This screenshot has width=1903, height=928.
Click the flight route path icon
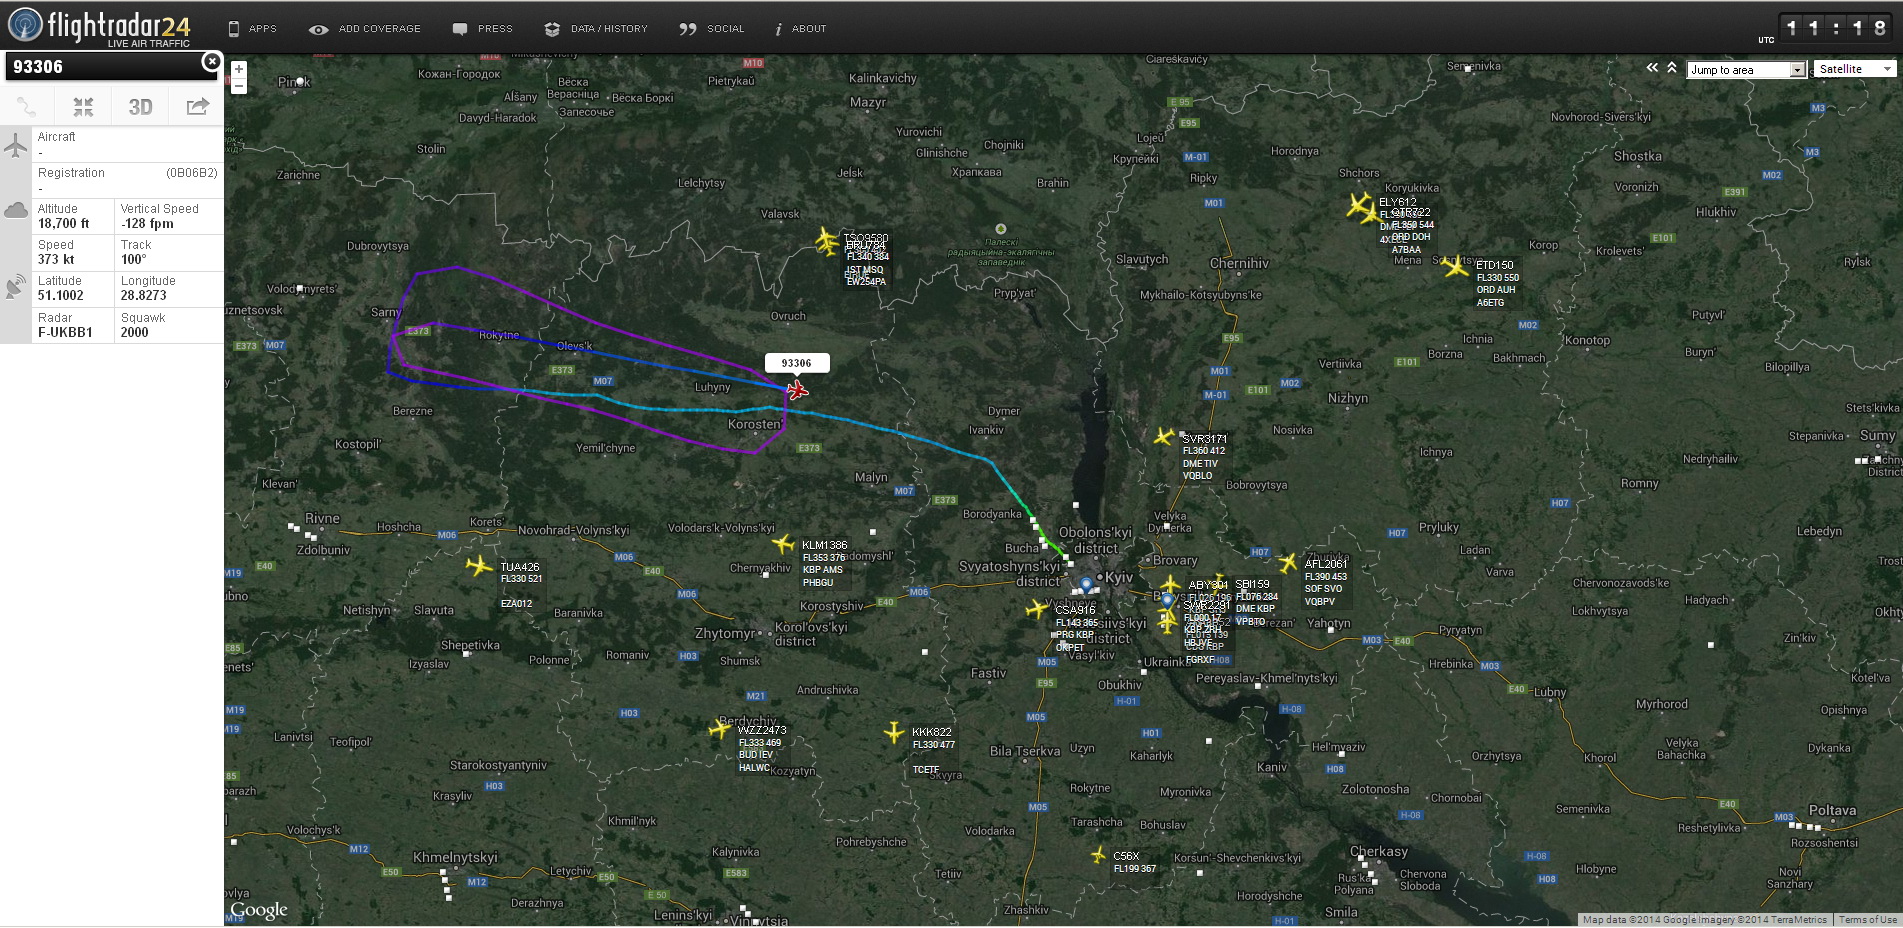(27, 107)
